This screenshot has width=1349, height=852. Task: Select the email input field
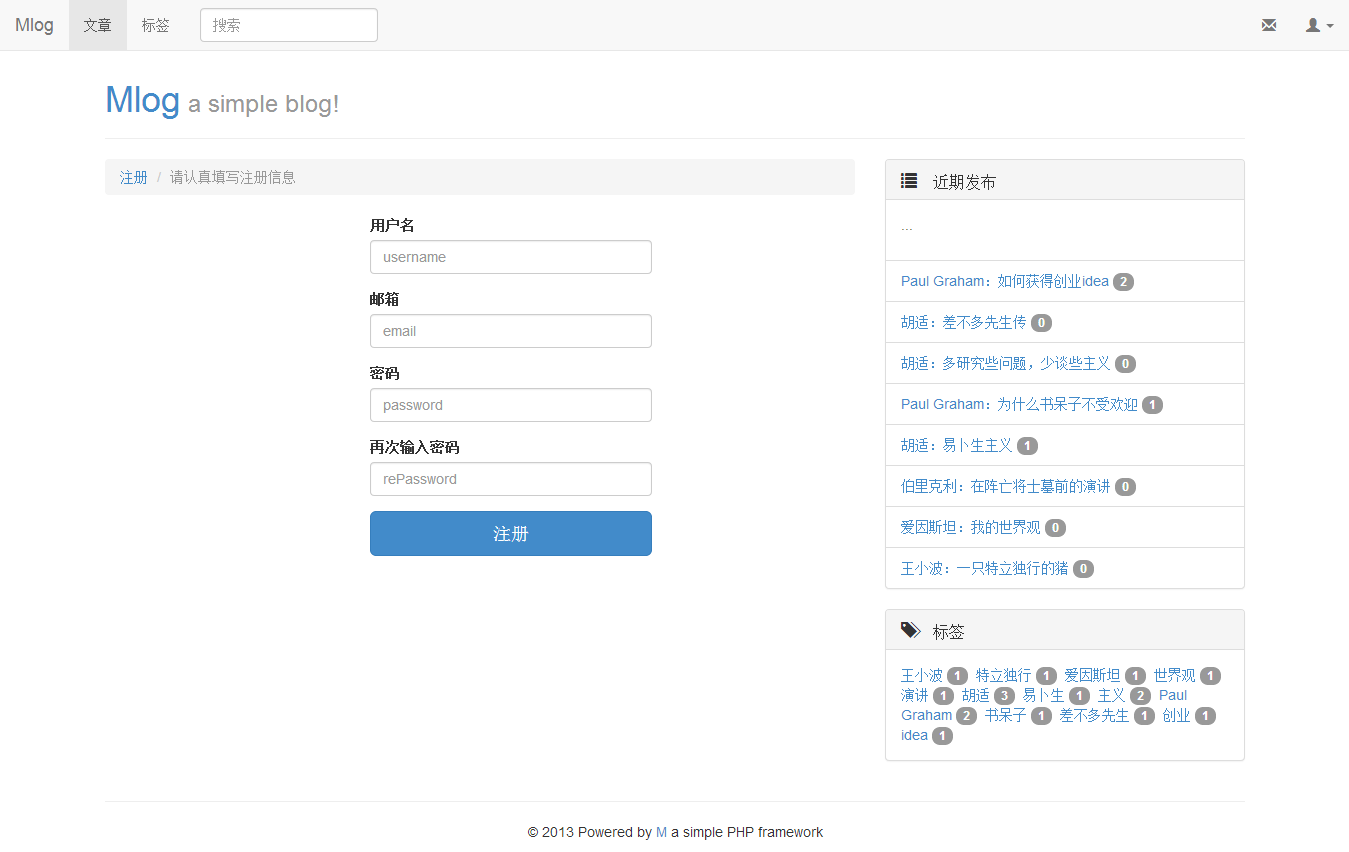click(x=510, y=331)
